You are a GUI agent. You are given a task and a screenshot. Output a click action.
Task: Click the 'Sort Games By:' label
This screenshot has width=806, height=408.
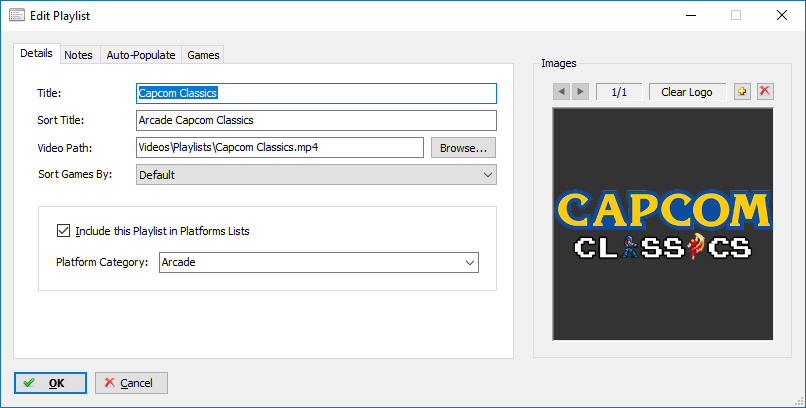[x=75, y=174]
